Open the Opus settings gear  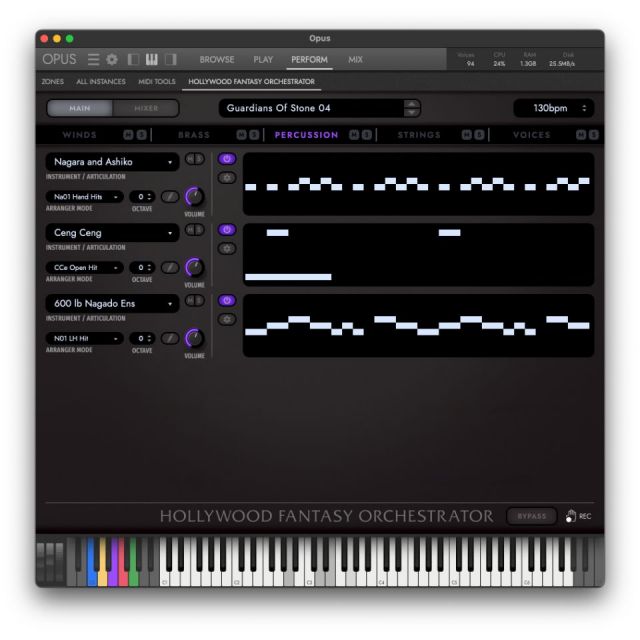tap(112, 60)
